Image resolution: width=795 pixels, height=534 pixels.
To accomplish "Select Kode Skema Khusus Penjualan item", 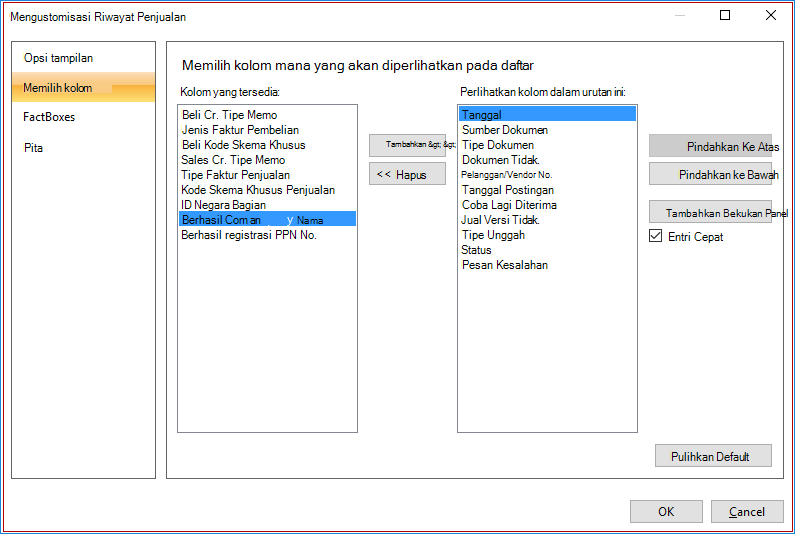I will point(267,190).
